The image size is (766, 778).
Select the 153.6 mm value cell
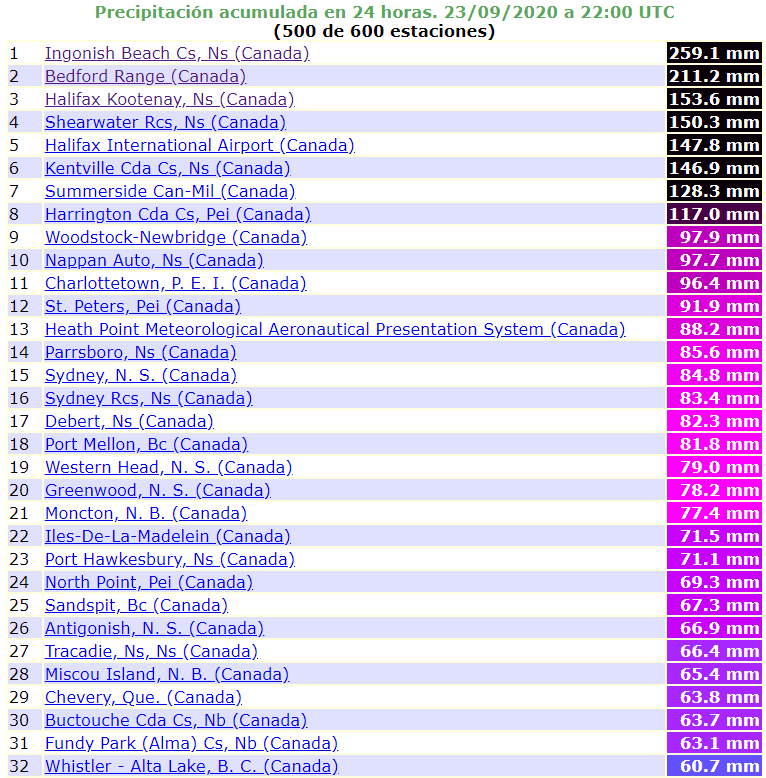point(714,99)
